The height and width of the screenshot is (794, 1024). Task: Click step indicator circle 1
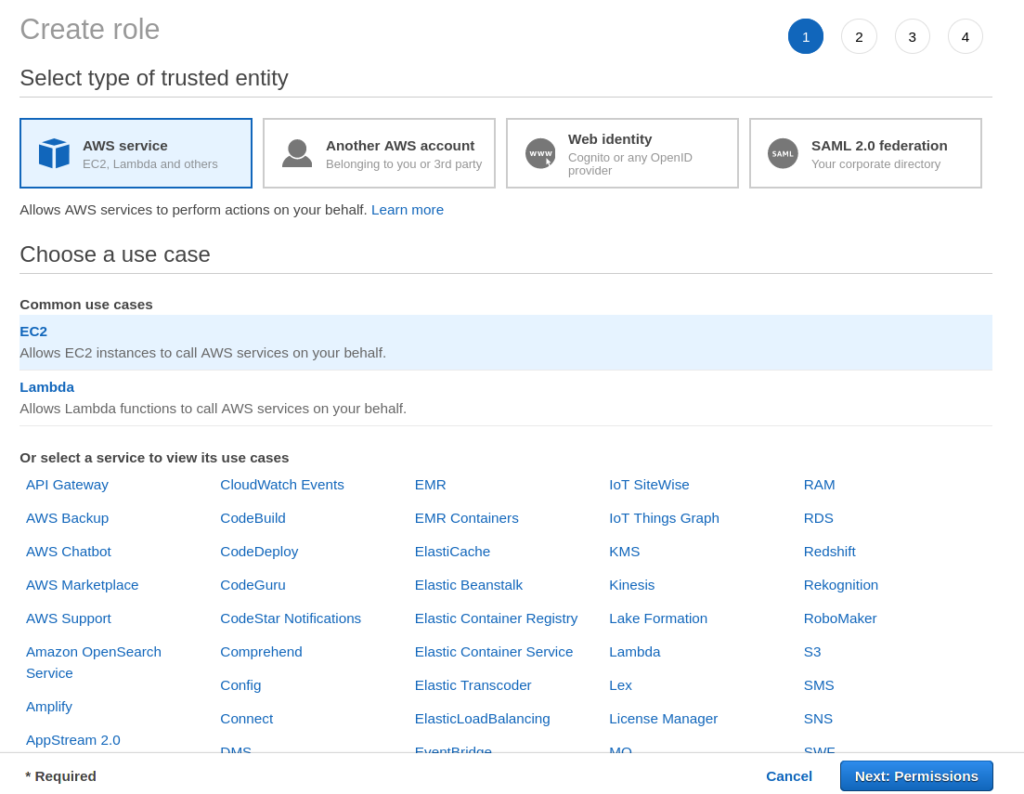806,36
